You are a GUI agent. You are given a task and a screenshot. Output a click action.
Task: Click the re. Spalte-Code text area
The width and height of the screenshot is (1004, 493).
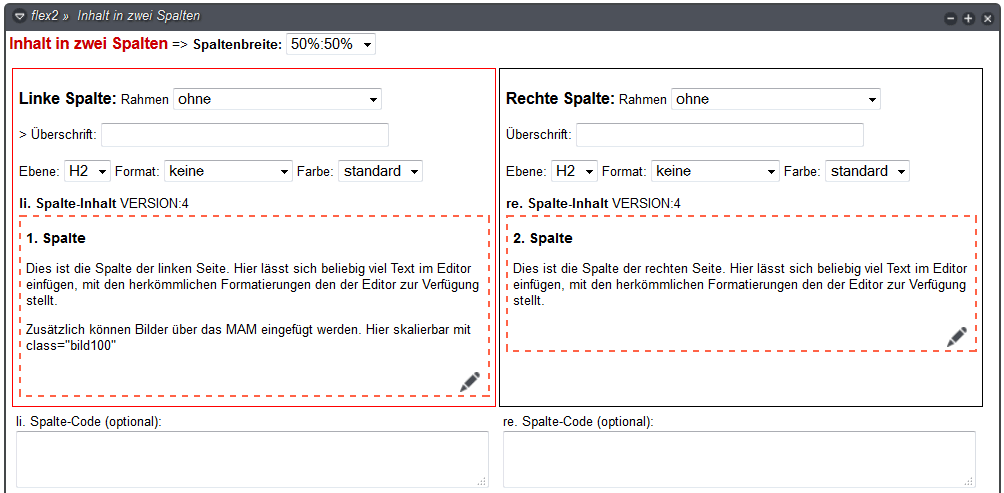tap(740, 459)
